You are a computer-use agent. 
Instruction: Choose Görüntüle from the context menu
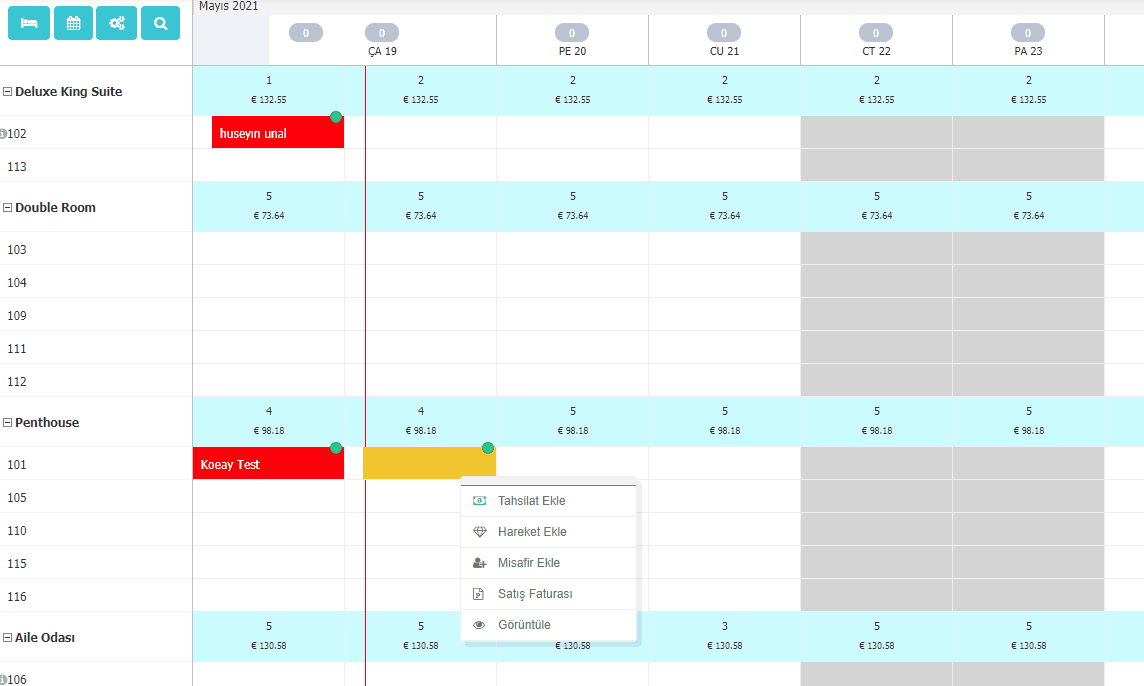pyautogui.click(x=549, y=625)
